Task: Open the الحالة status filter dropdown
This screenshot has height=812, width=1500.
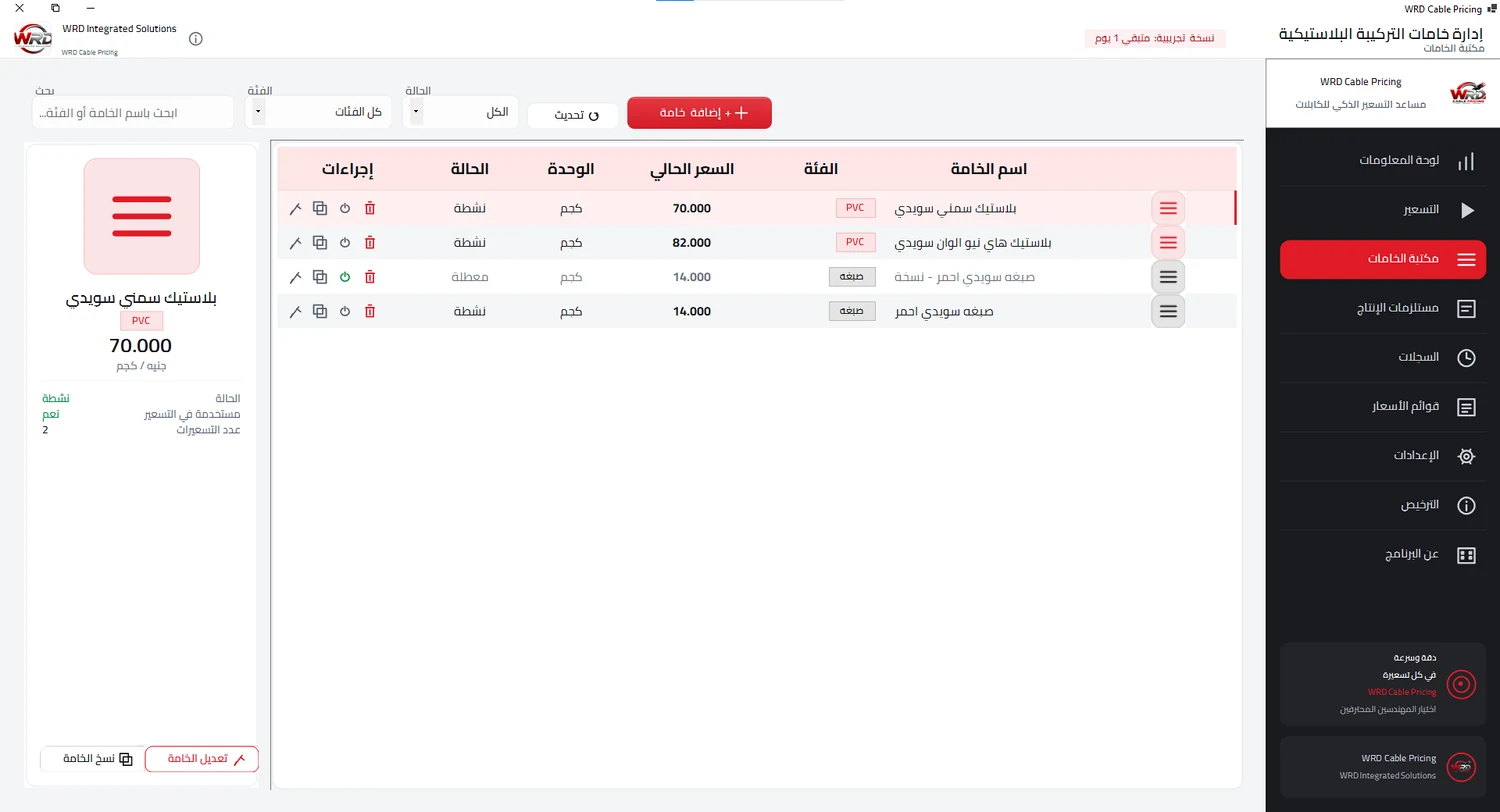Action: (461, 112)
